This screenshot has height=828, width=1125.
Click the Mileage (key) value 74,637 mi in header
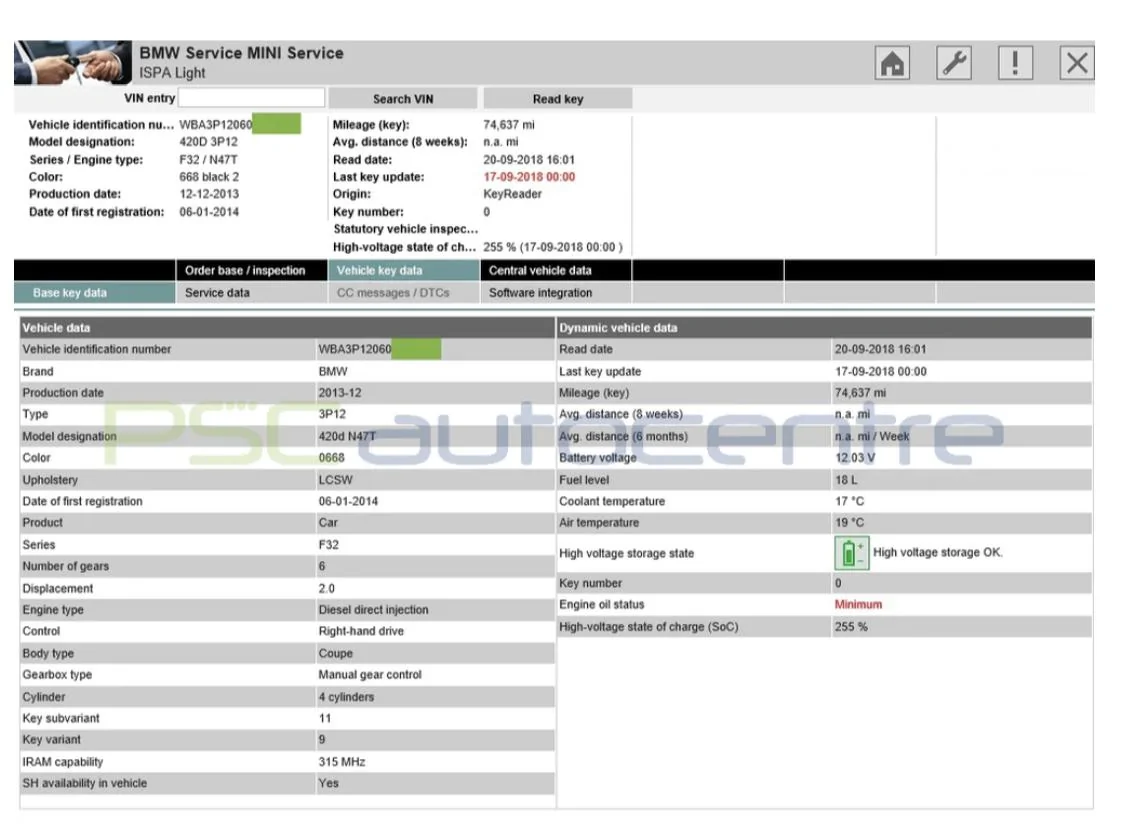pyautogui.click(x=509, y=125)
